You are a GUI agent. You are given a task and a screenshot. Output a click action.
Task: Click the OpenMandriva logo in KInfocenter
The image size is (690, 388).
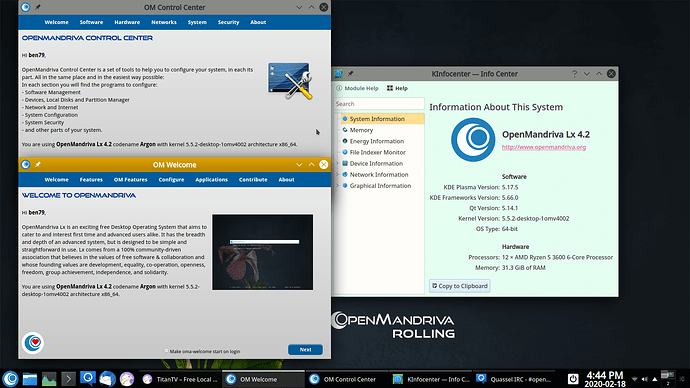click(473, 139)
